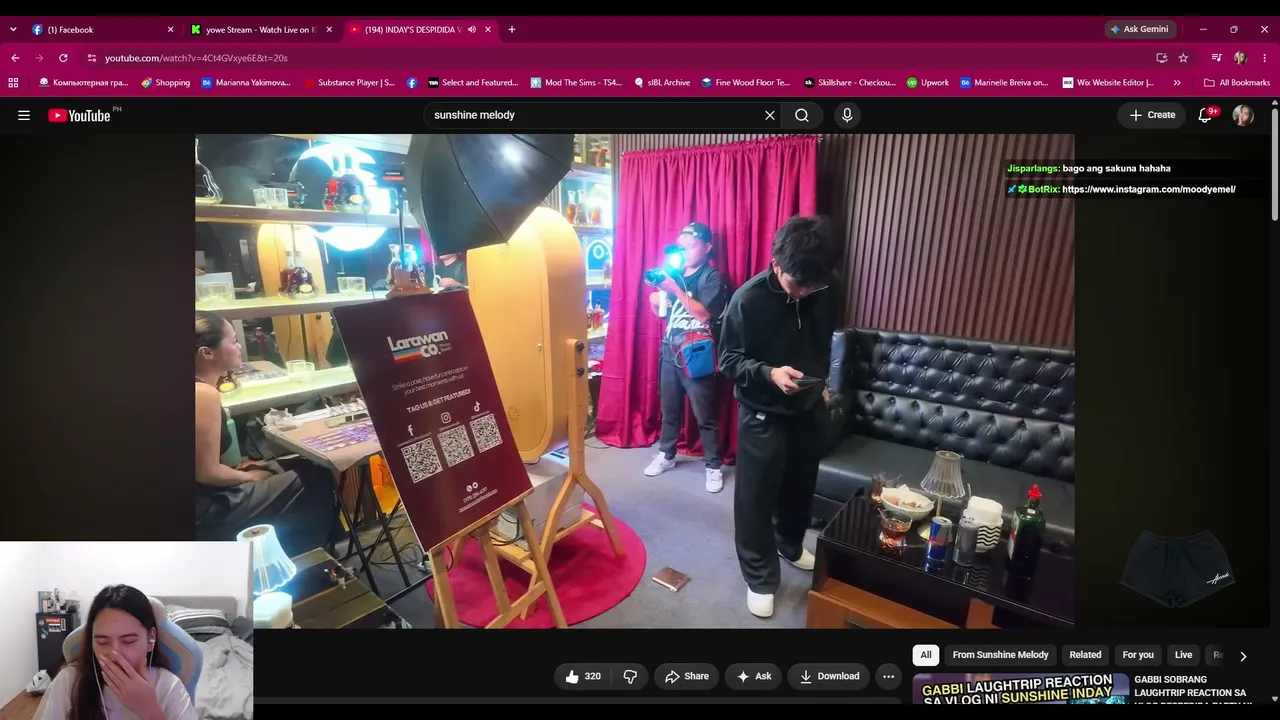Image resolution: width=1280 pixels, height=720 pixels.
Task: Dislike the video with thumbs down
Action: coord(630,676)
